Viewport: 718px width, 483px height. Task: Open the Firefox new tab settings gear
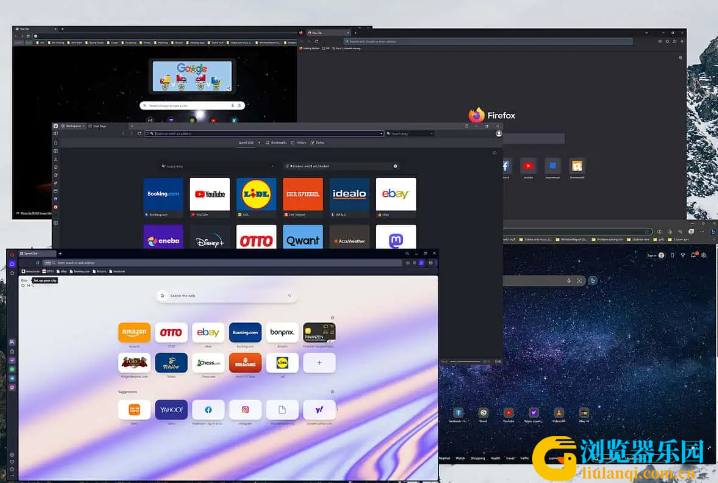[680, 58]
